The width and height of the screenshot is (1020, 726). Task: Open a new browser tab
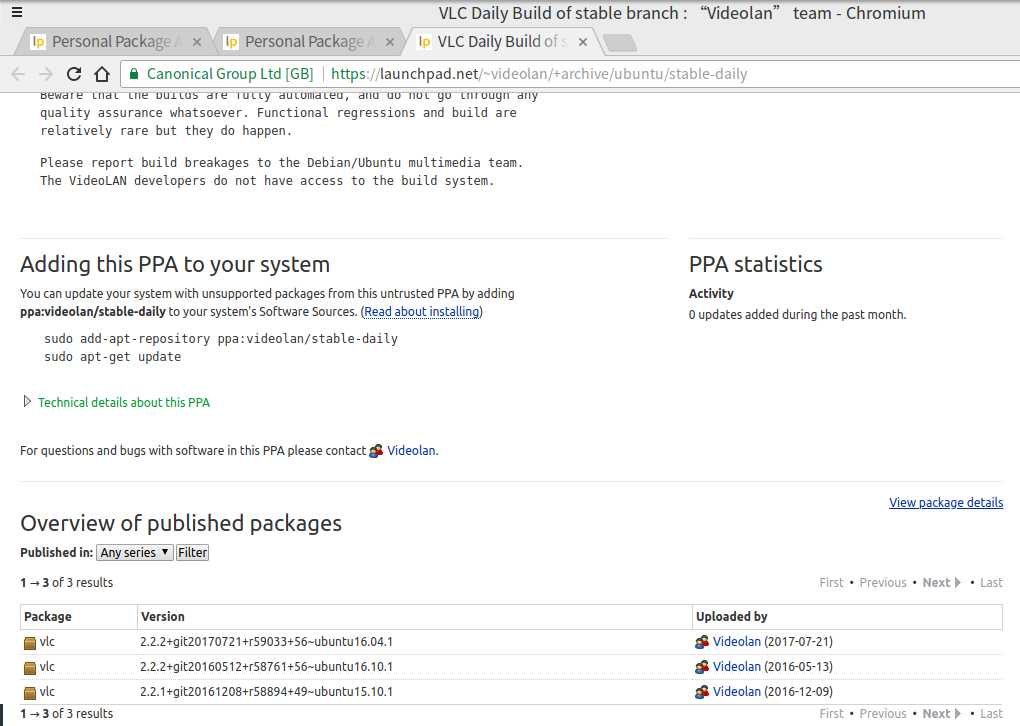click(621, 42)
